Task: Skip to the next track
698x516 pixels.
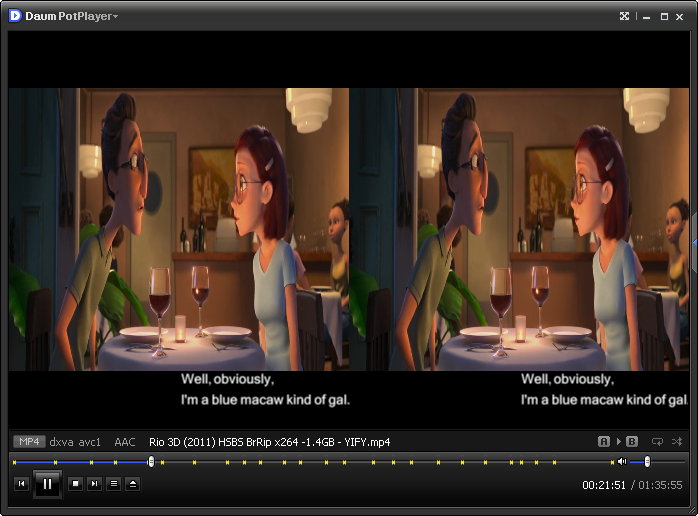Action: (x=94, y=484)
